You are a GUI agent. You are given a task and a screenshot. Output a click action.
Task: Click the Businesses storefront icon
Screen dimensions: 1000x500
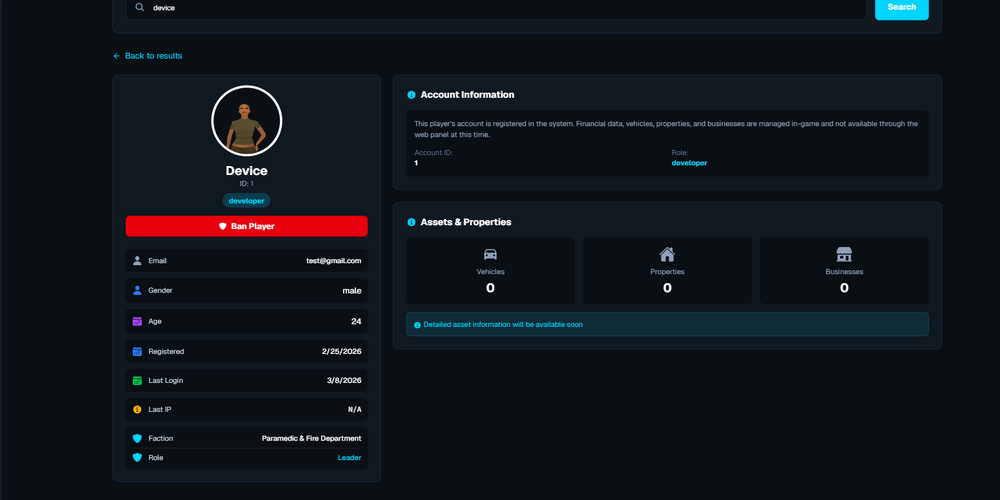click(844, 254)
